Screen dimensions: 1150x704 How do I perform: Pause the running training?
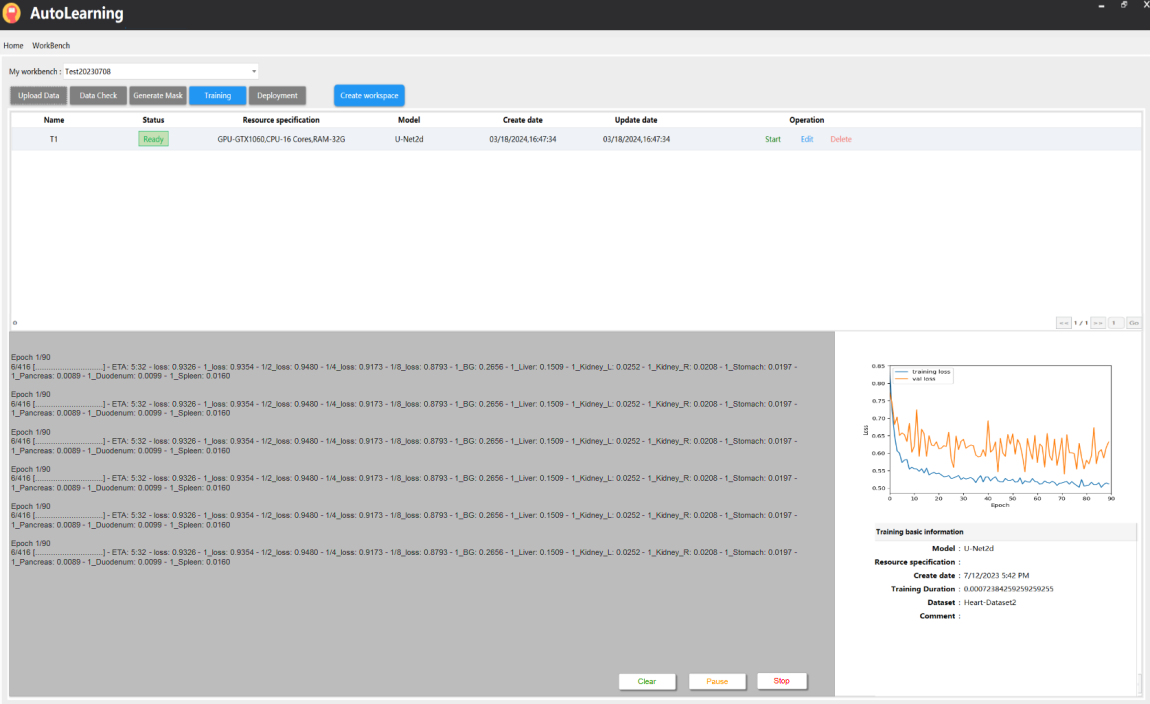(717, 681)
